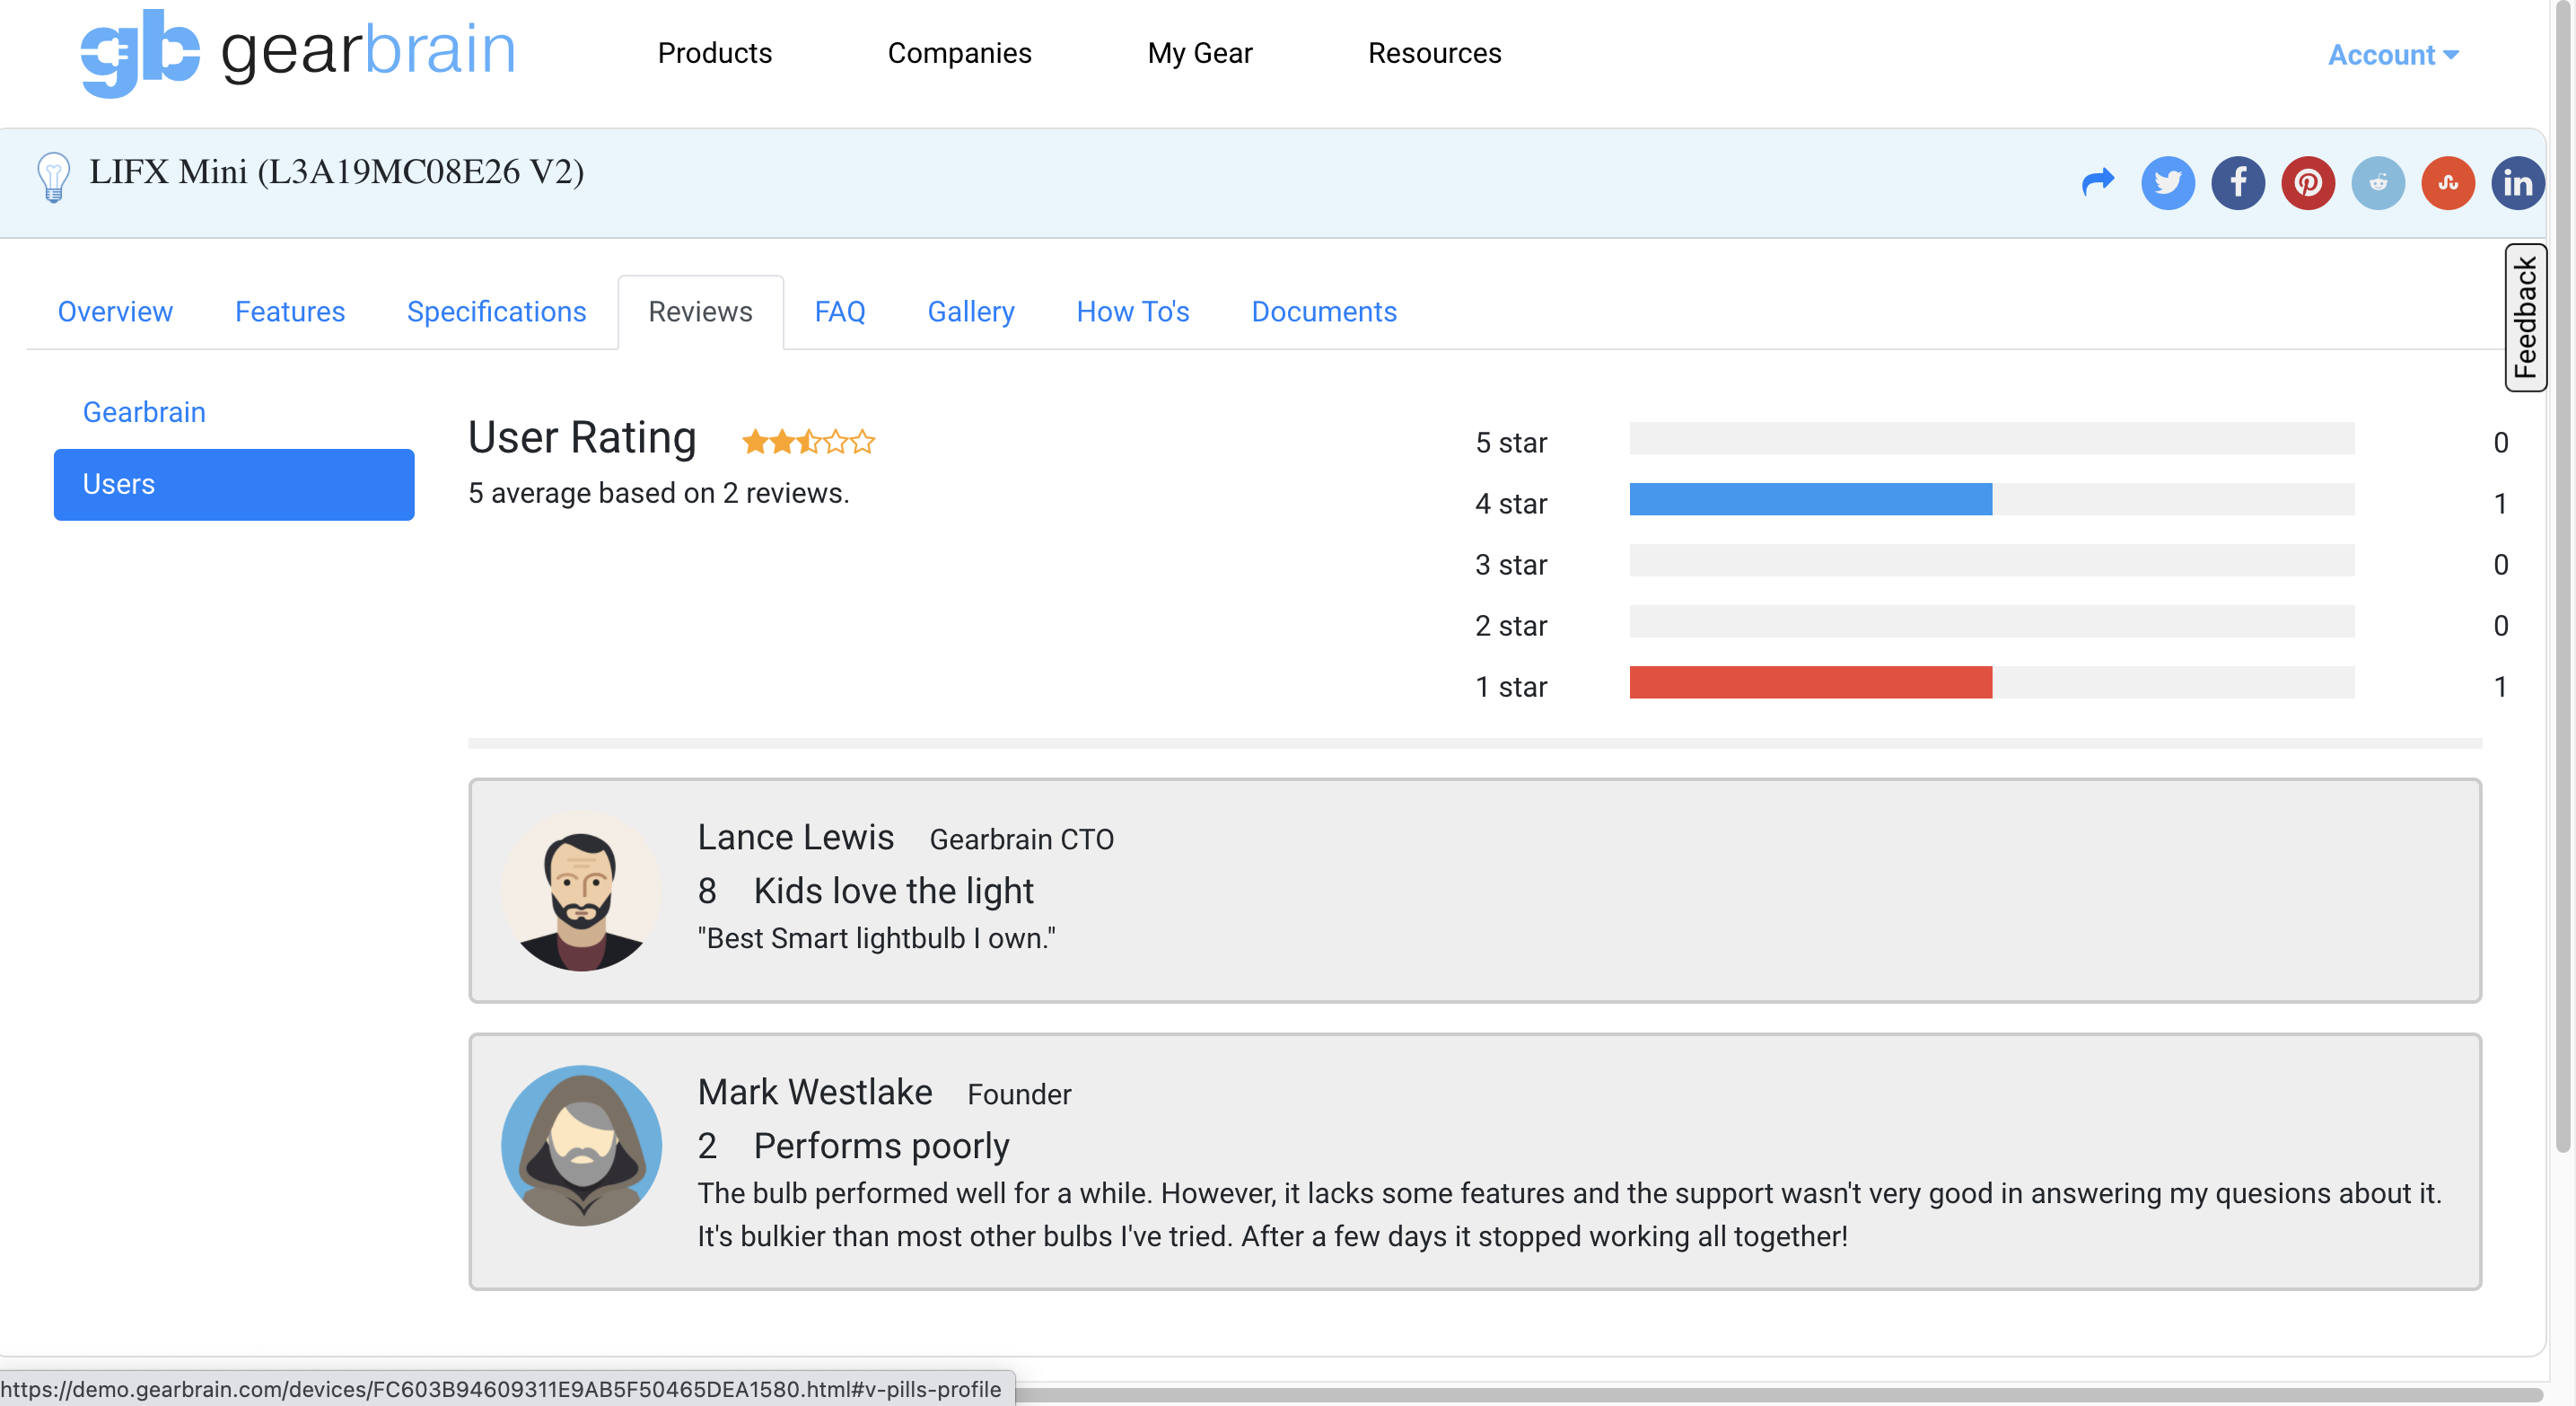The width and height of the screenshot is (2576, 1406).
Task: Open the Resources menu
Action: tap(1434, 53)
